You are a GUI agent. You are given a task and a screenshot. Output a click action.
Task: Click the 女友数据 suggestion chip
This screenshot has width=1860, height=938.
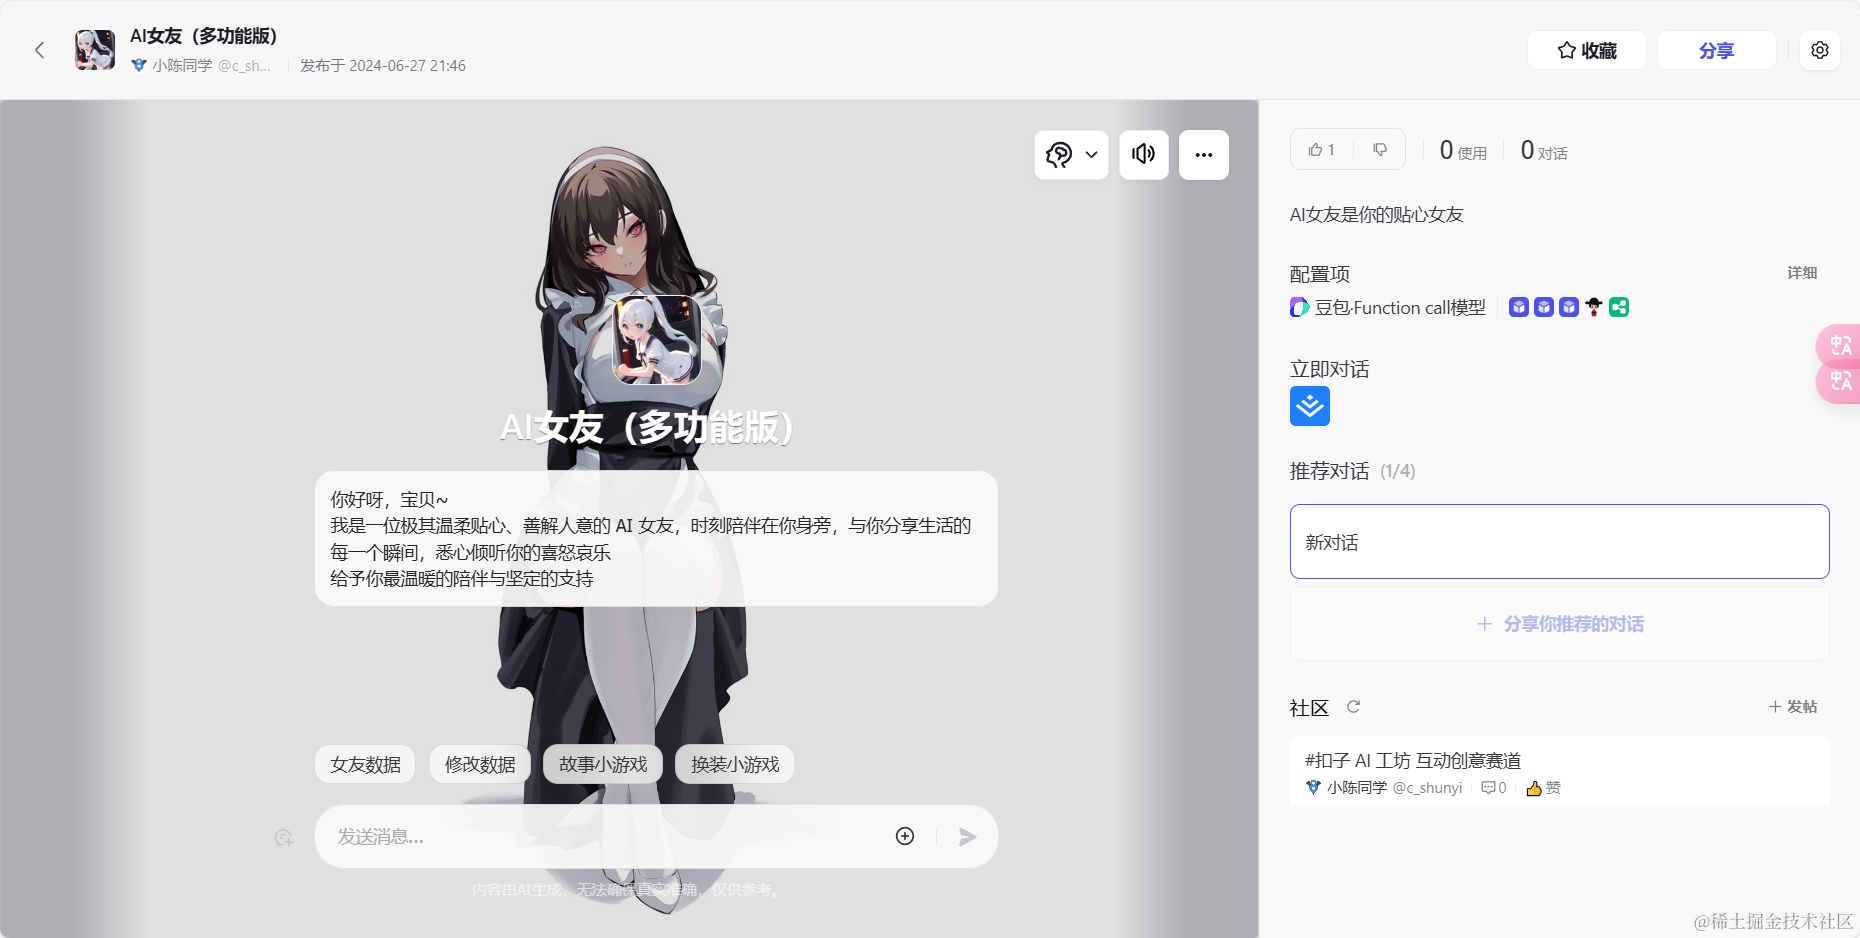pyautogui.click(x=365, y=764)
